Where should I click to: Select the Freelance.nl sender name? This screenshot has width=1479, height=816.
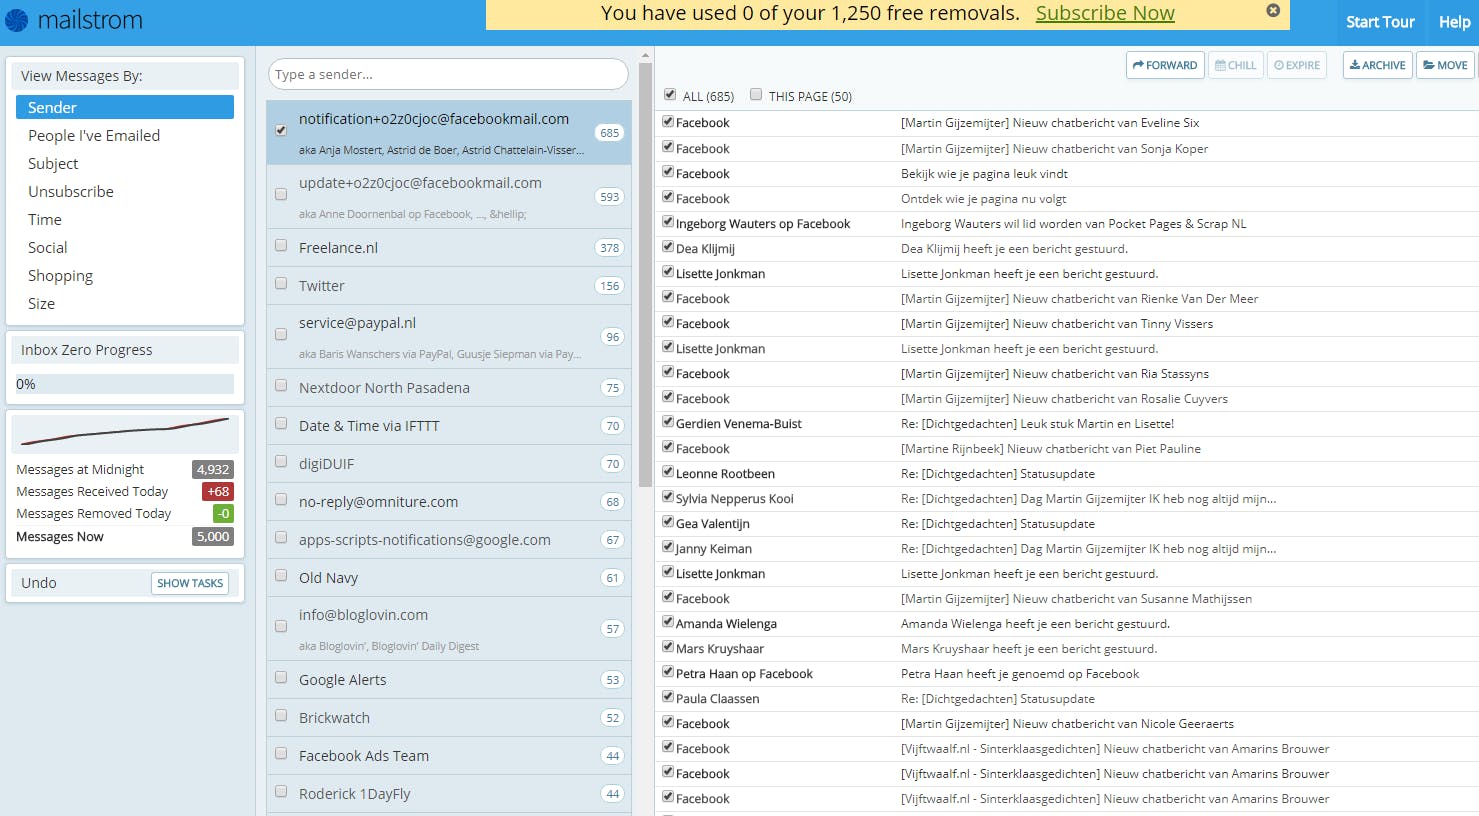338,248
